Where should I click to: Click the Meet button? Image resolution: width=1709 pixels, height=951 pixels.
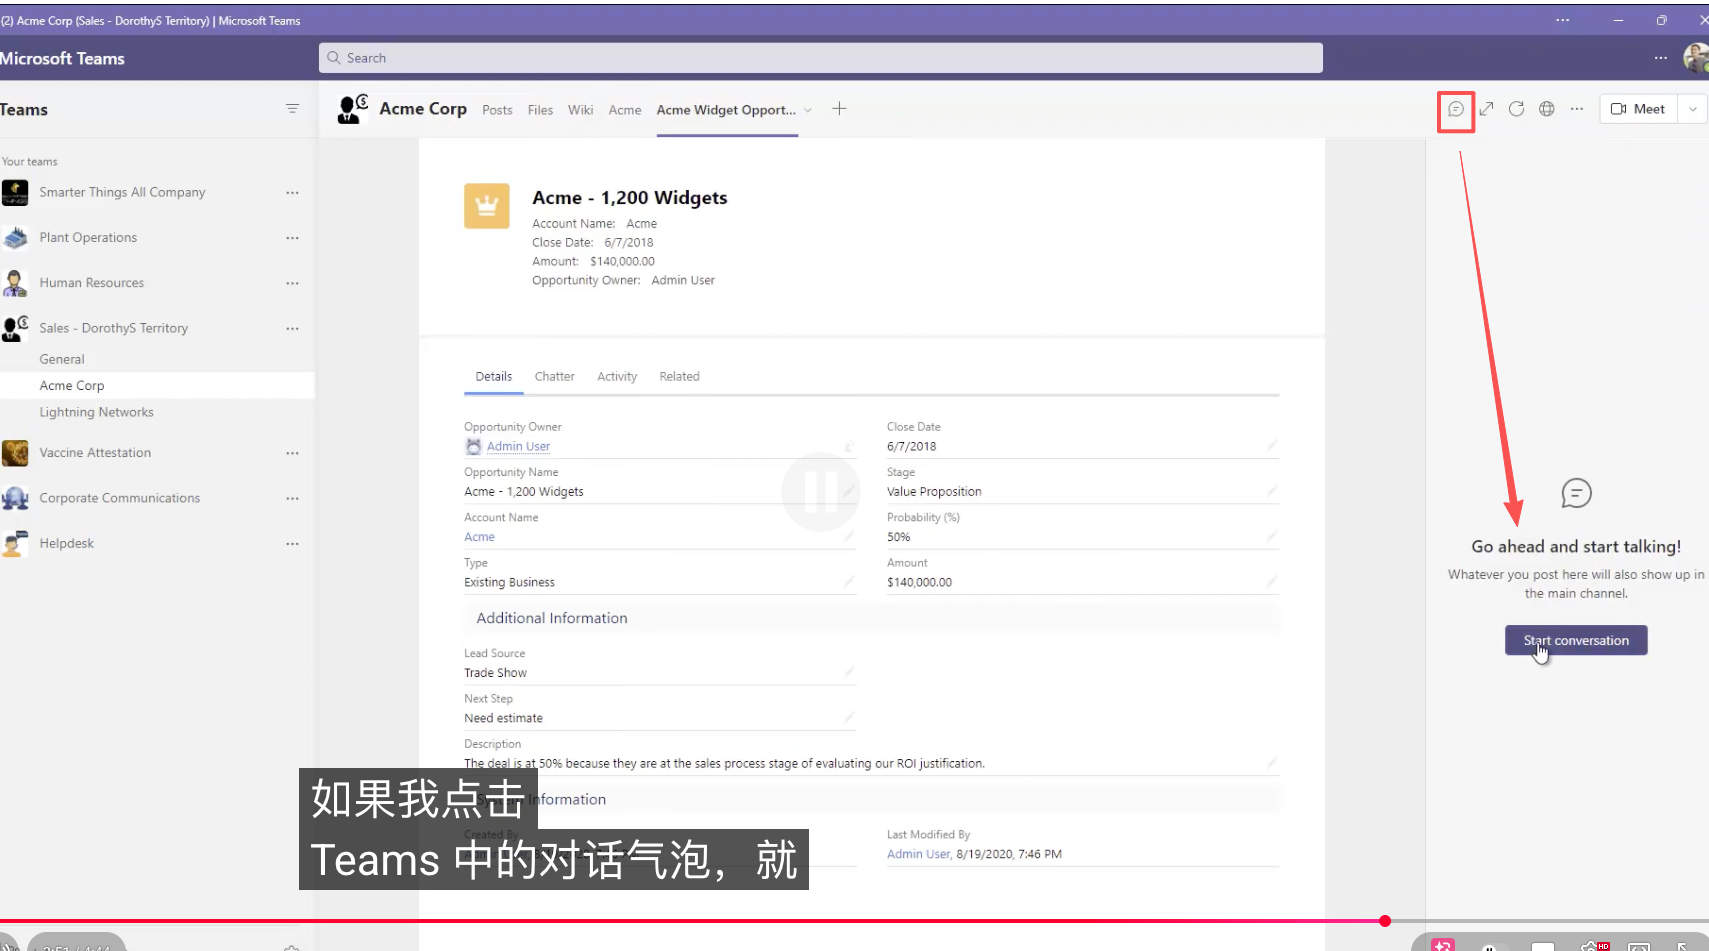(x=1638, y=109)
